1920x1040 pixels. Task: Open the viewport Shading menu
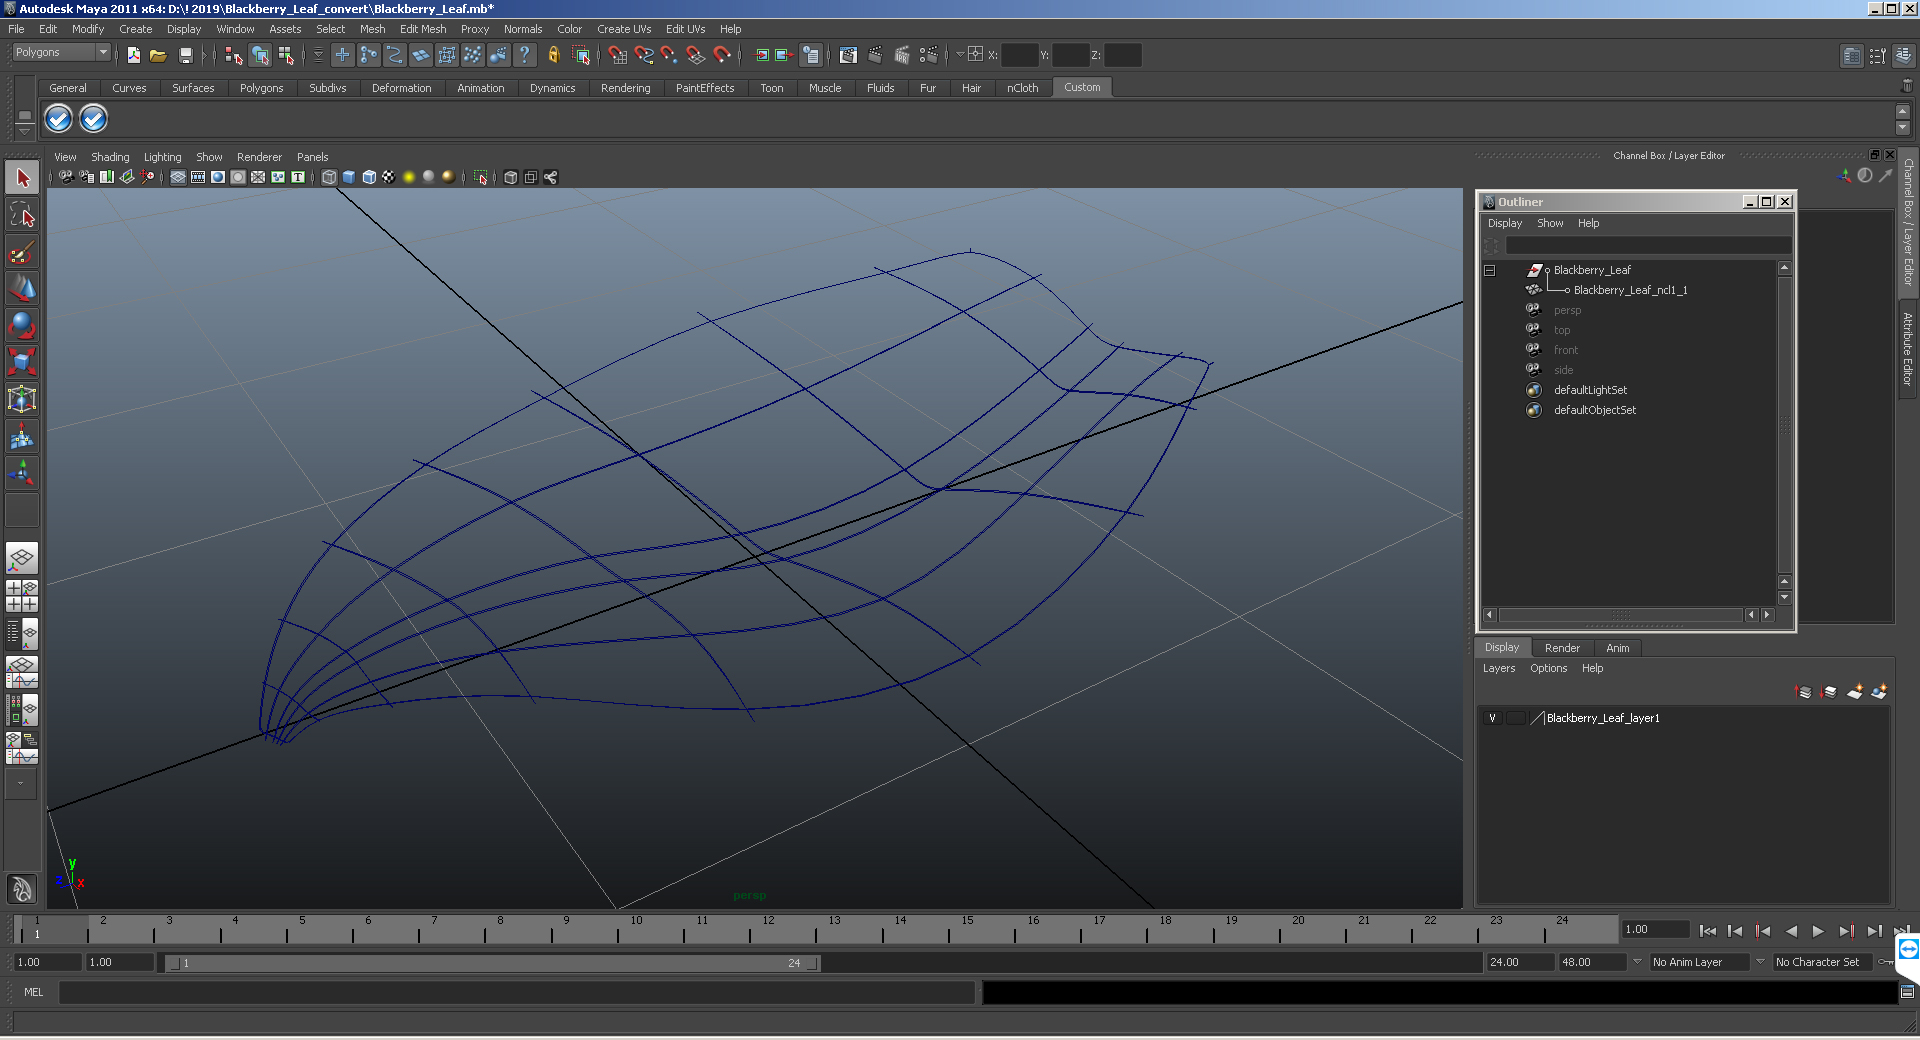(109, 157)
